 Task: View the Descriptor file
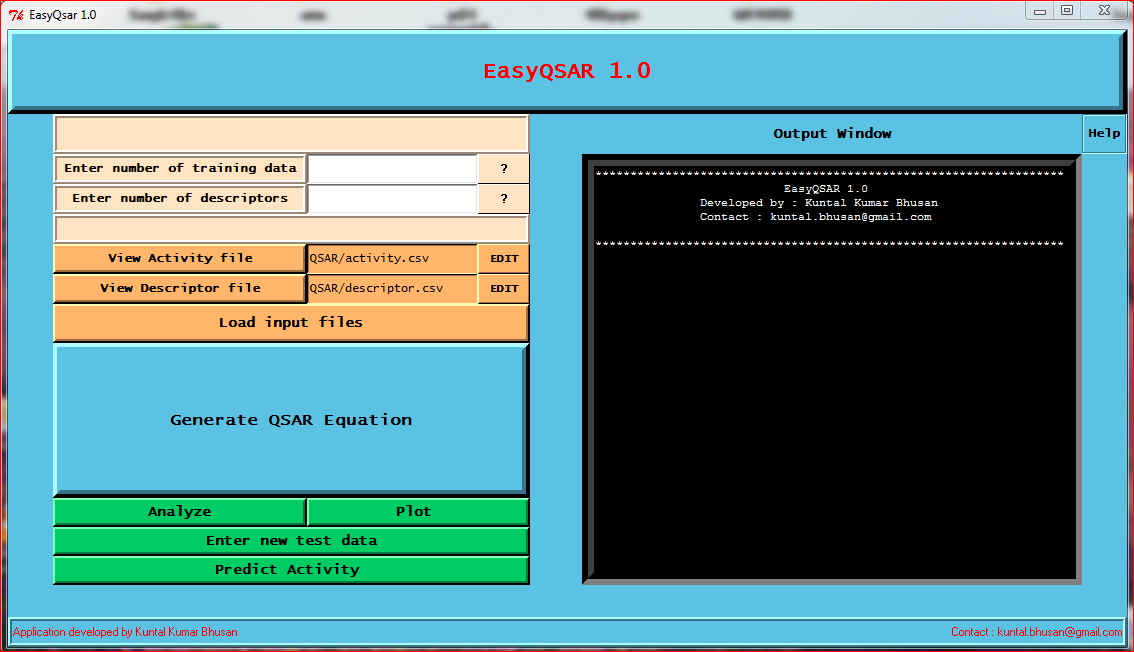point(180,288)
